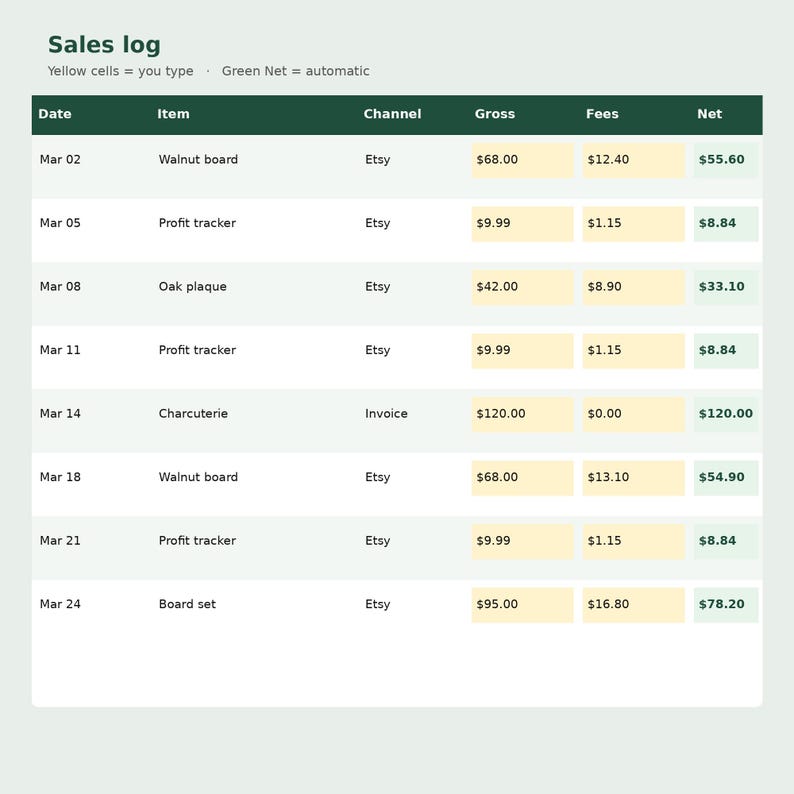The width and height of the screenshot is (794, 794).
Task: Click Etsy channel in Mar 24 row
Action: 377,604
